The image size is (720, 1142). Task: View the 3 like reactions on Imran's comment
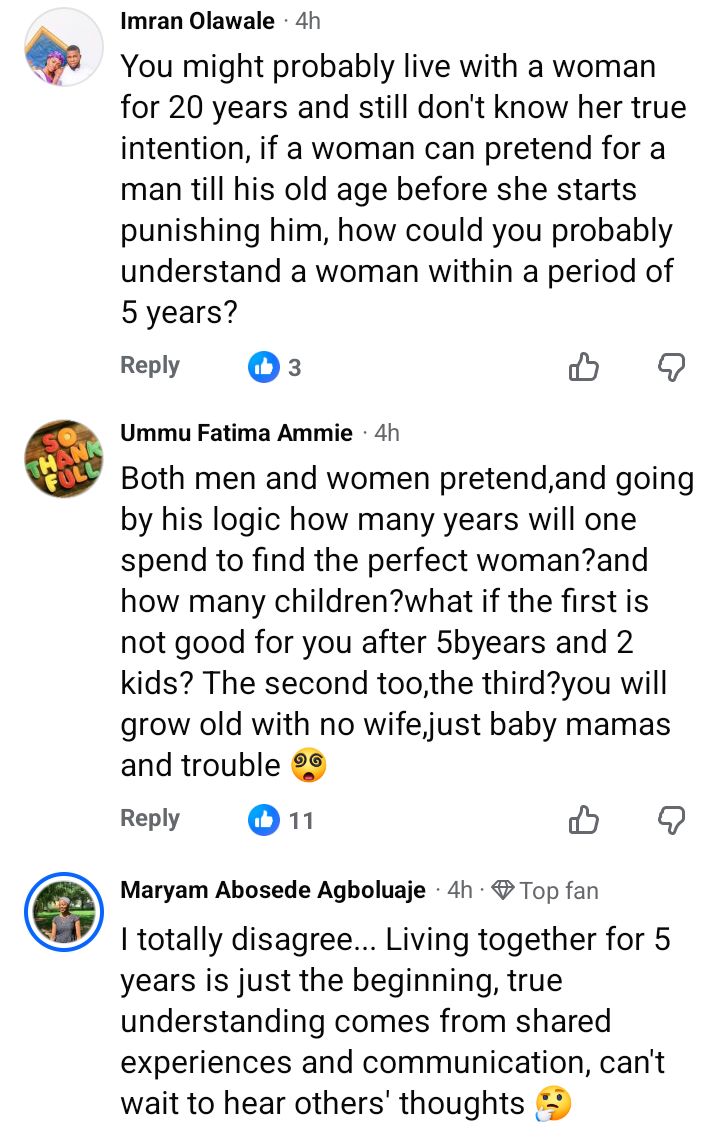pos(275,367)
